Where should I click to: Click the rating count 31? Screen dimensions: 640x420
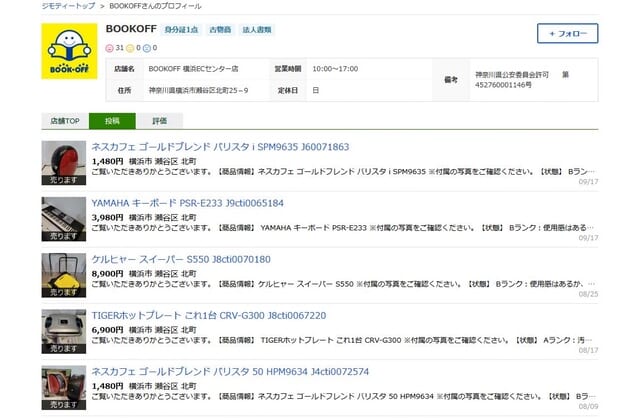[120, 48]
